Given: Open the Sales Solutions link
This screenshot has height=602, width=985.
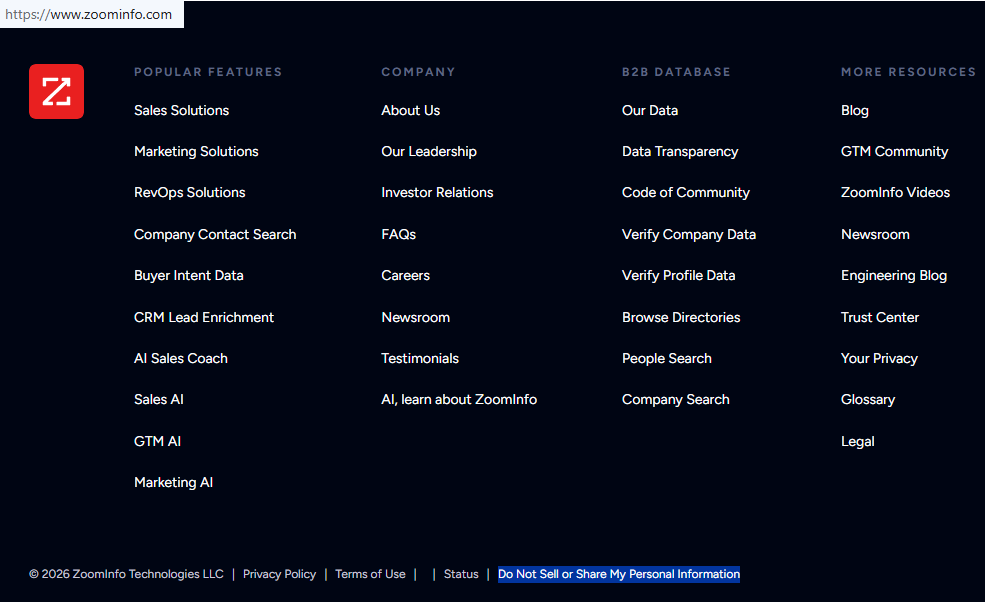Looking at the screenshot, I should point(181,110).
